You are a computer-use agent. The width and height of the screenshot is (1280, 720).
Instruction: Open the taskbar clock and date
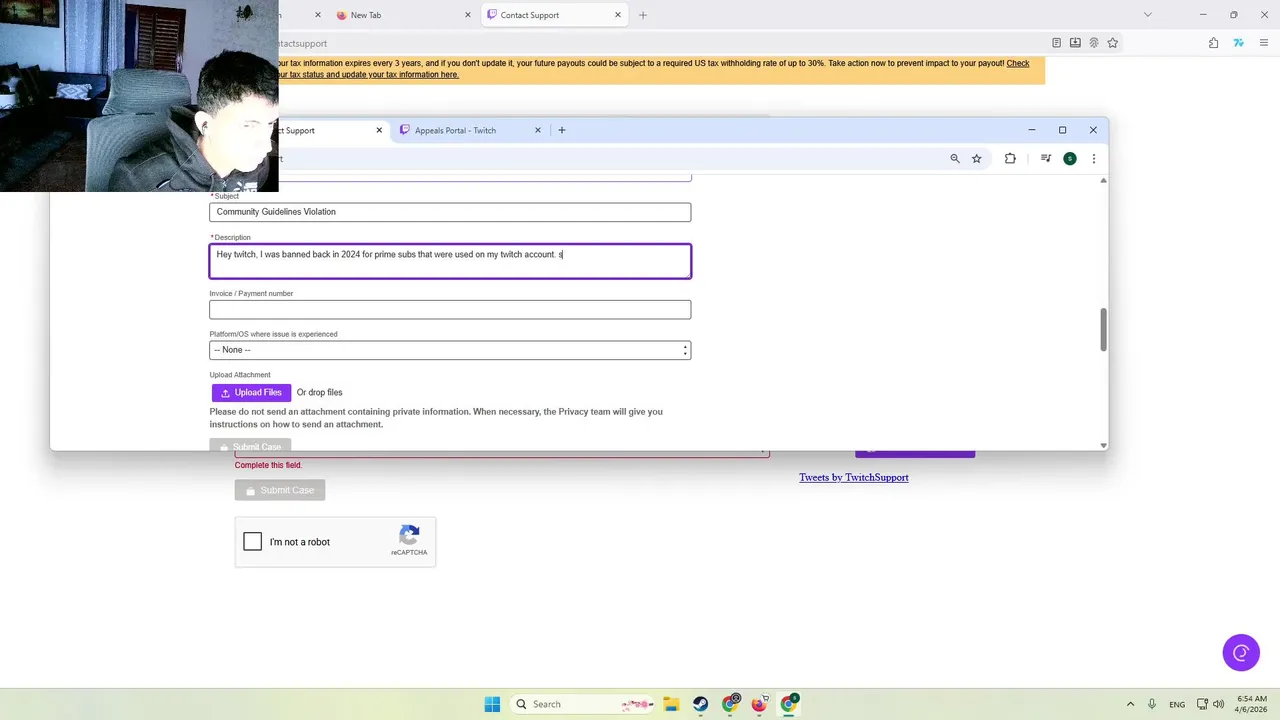coord(1252,704)
